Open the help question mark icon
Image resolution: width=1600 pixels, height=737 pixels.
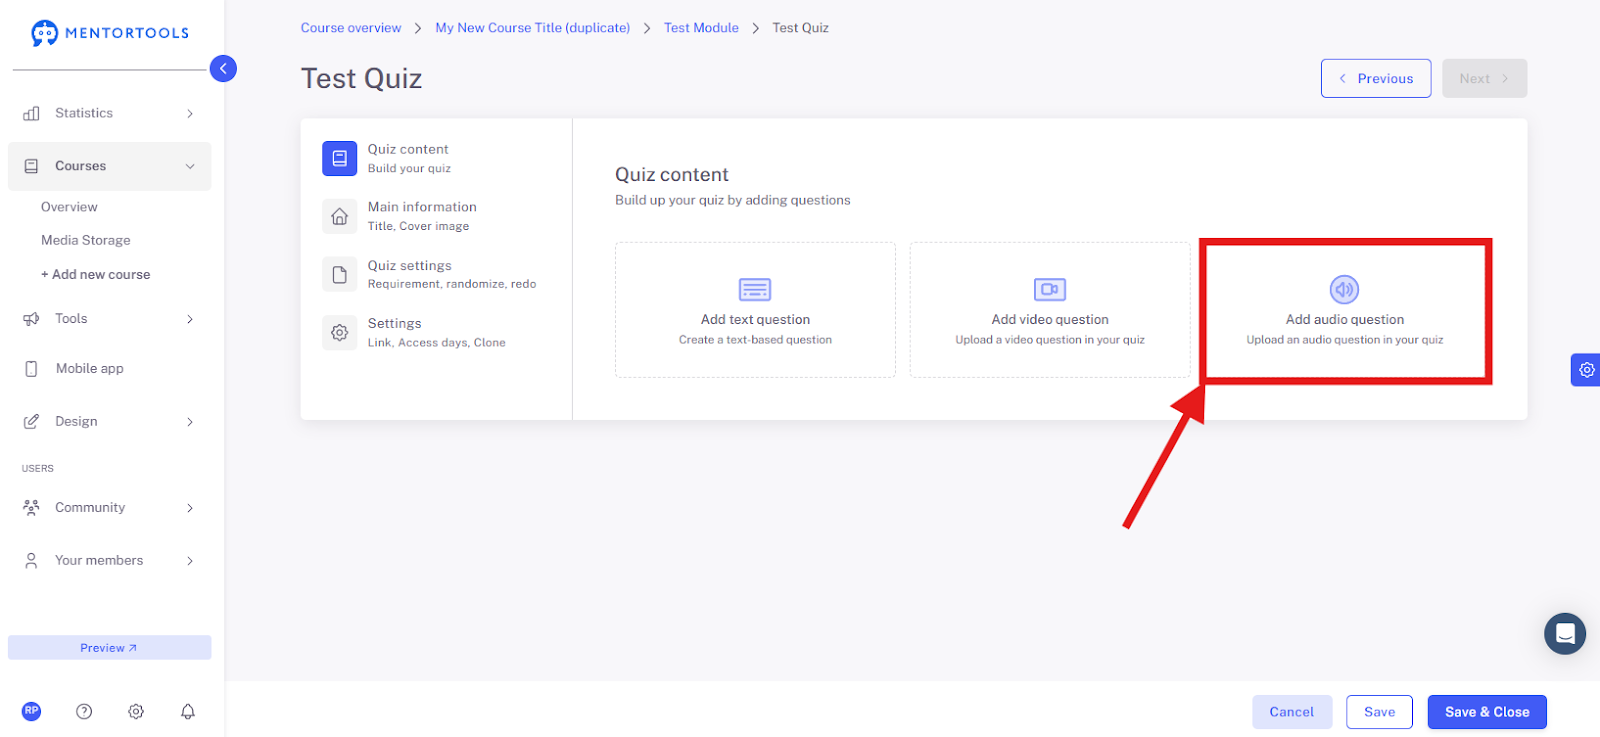click(x=84, y=711)
